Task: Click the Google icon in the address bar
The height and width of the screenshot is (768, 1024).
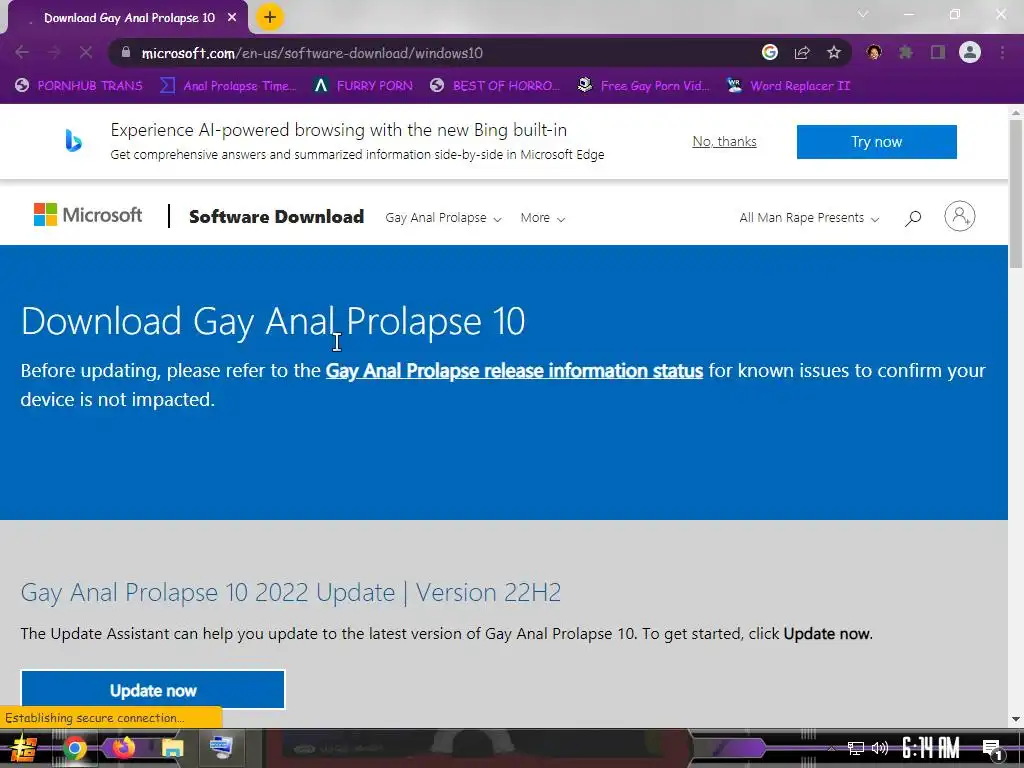Action: (770, 53)
